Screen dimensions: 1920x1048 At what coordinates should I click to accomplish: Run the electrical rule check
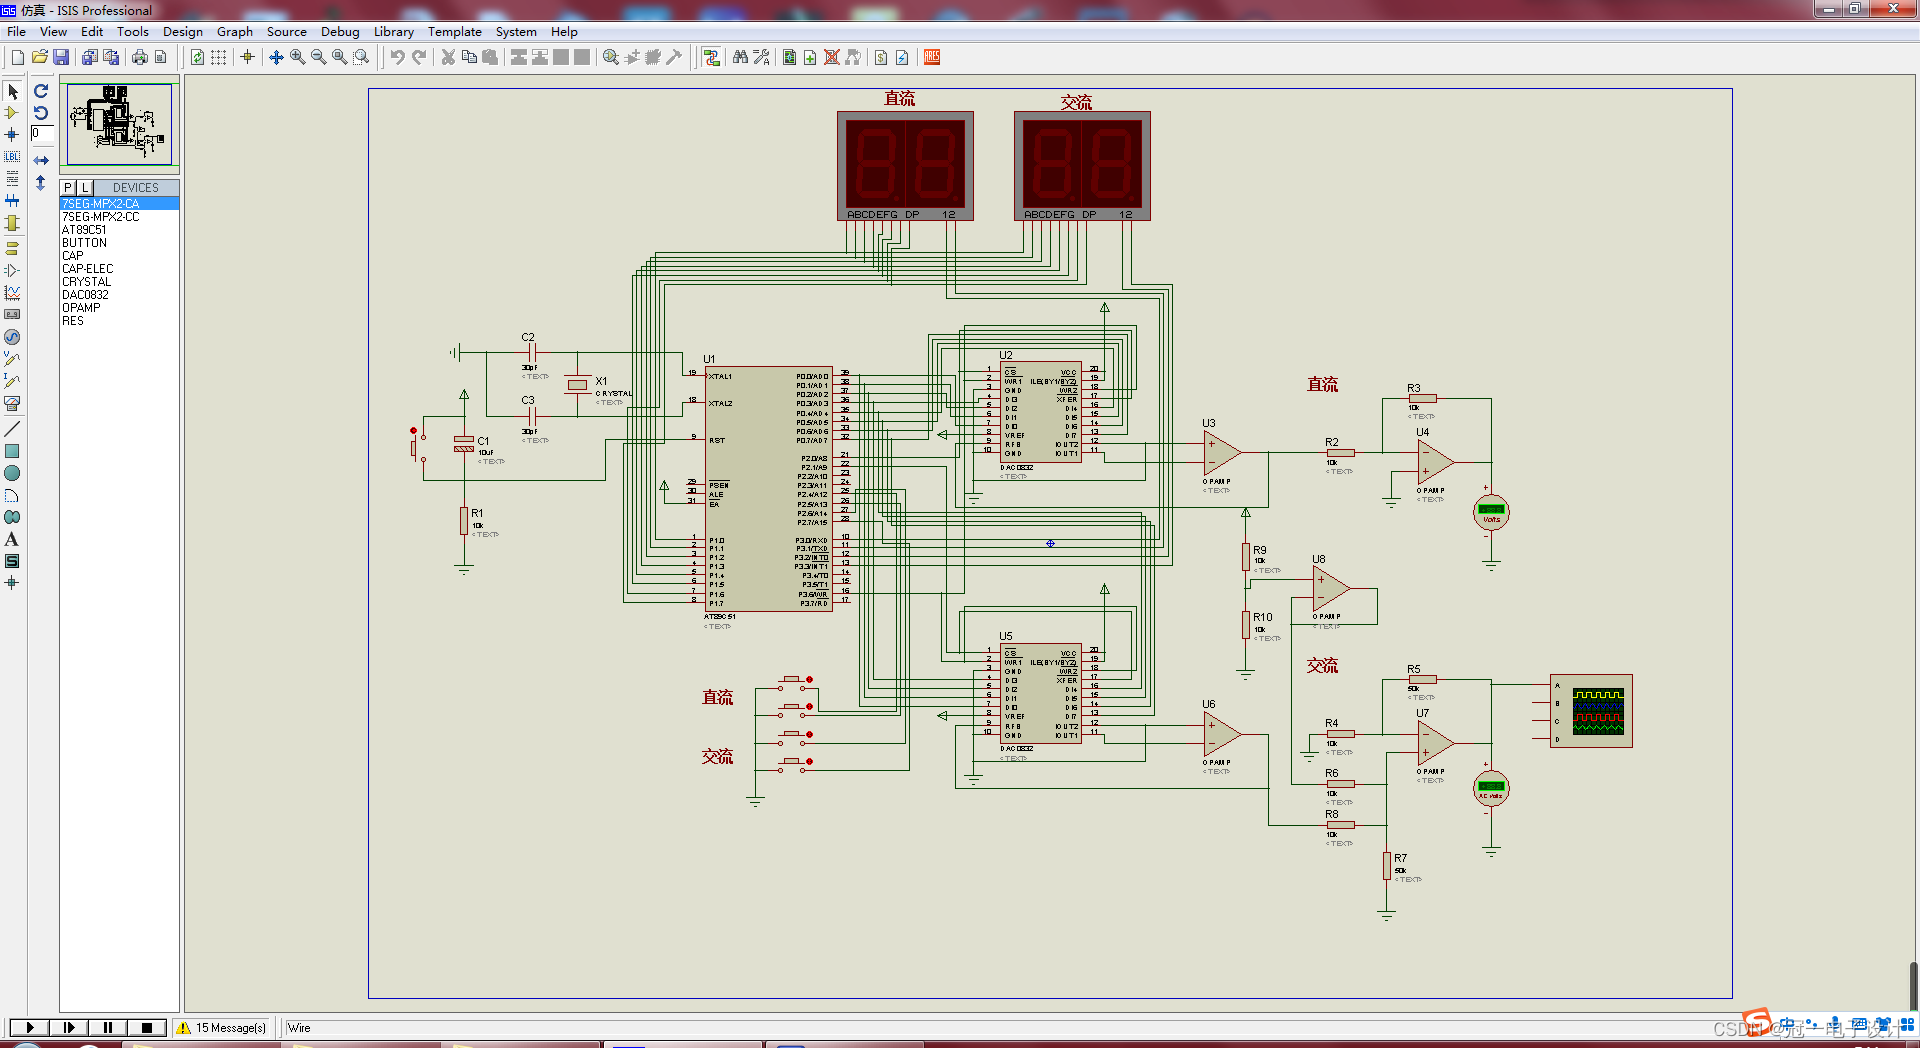[902, 57]
